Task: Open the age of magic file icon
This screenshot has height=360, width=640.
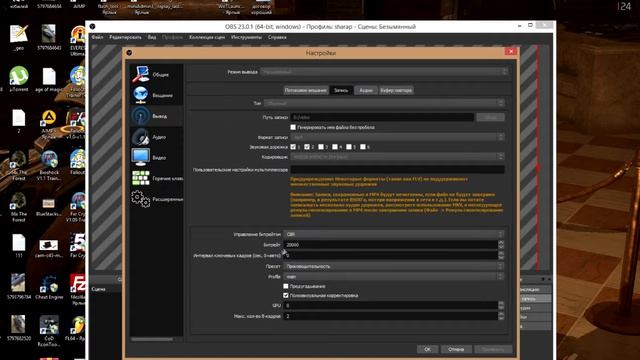Action: [49, 79]
